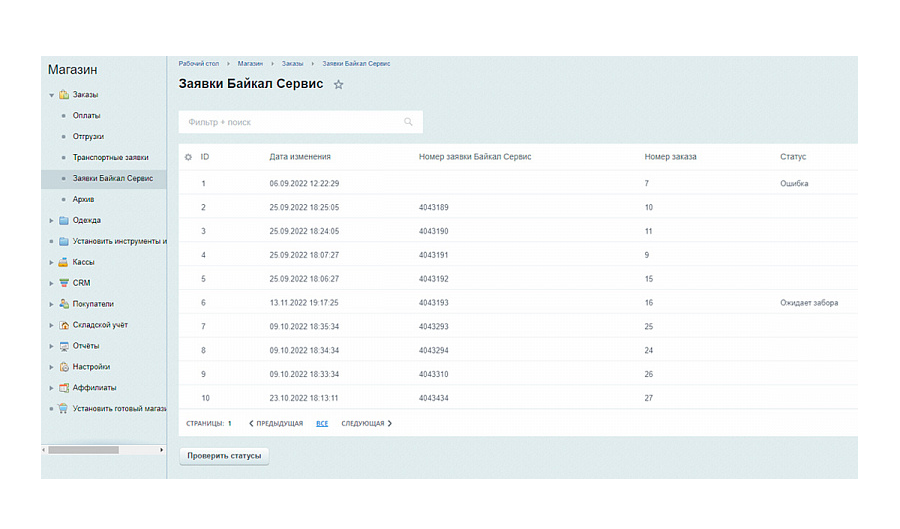The height and width of the screenshot is (529, 900).
Task: Expand the Кассы section arrow
Action: pos(51,262)
